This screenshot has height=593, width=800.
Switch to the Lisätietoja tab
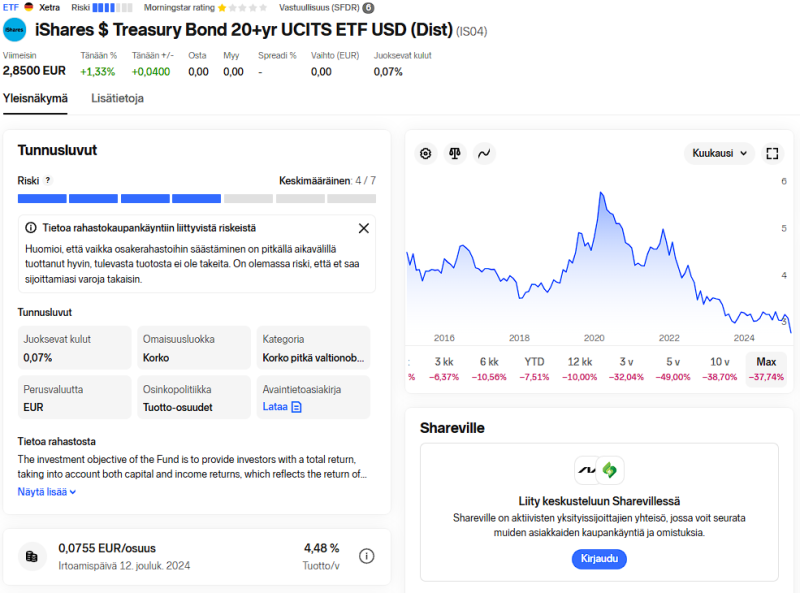(117, 98)
